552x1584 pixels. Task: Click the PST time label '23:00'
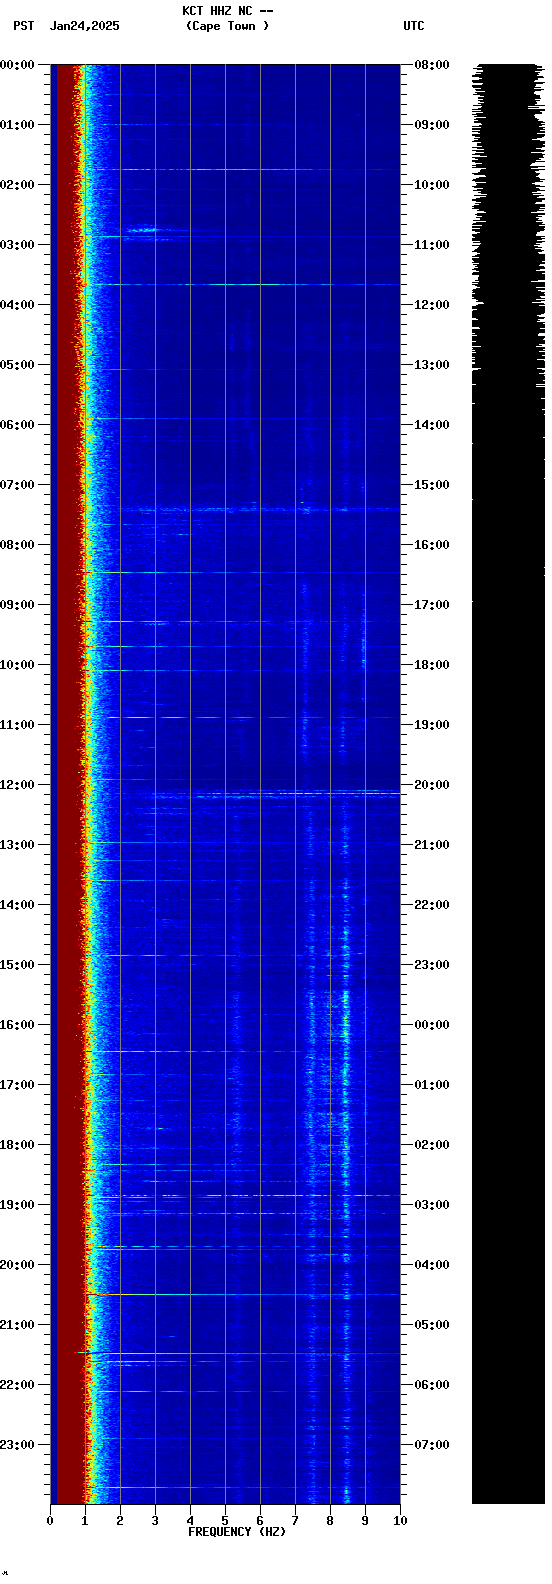coord(17,1445)
